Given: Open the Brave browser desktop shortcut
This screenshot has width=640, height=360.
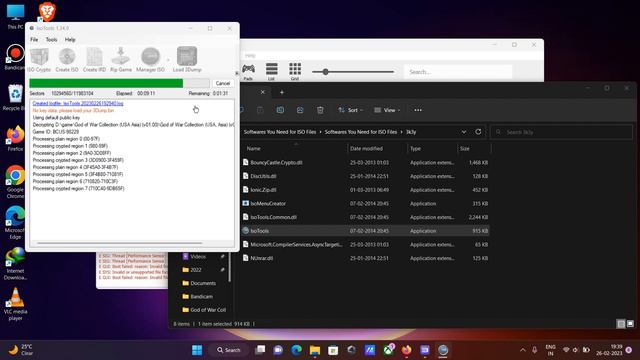Looking at the screenshot, I should click(x=47, y=11).
